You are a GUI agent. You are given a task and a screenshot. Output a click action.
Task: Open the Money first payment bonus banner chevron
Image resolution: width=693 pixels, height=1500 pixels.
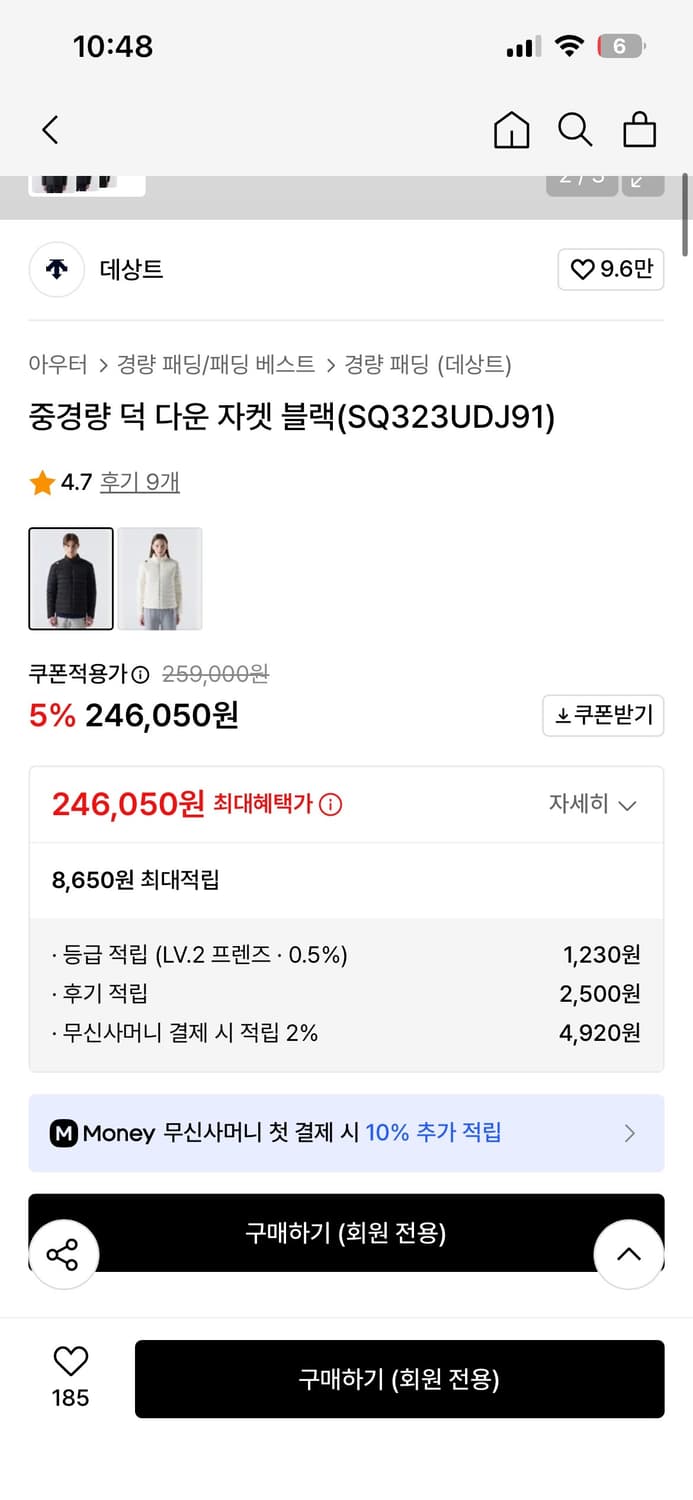pos(630,1133)
